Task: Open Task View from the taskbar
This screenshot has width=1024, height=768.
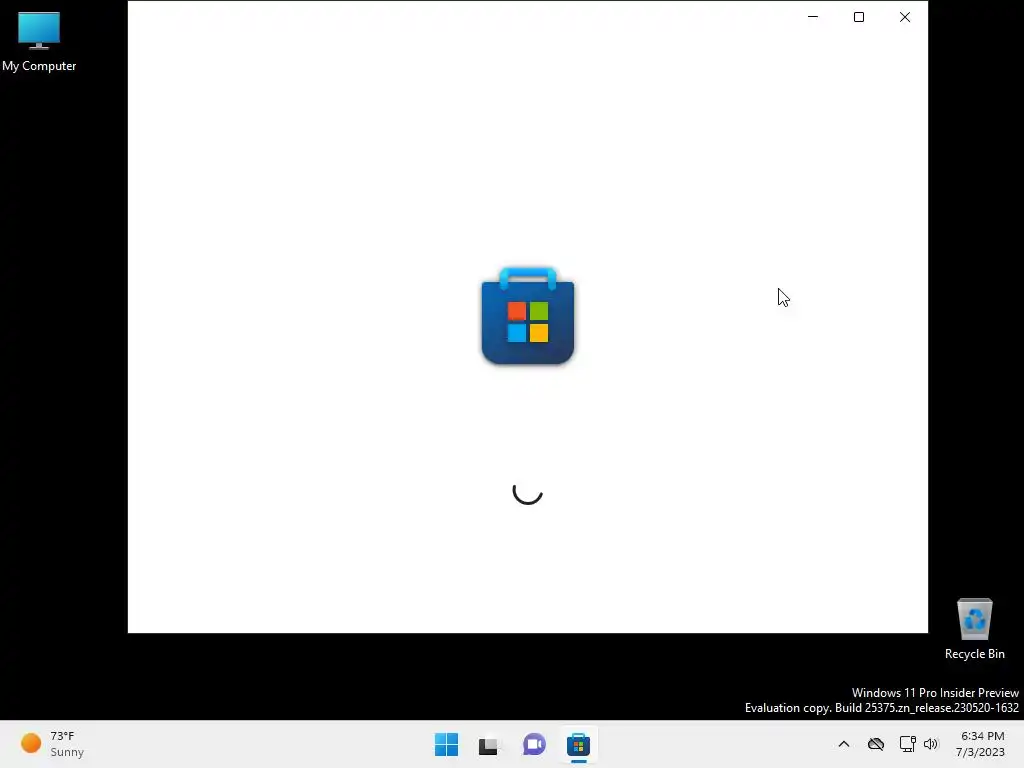Action: (x=488, y=745)
